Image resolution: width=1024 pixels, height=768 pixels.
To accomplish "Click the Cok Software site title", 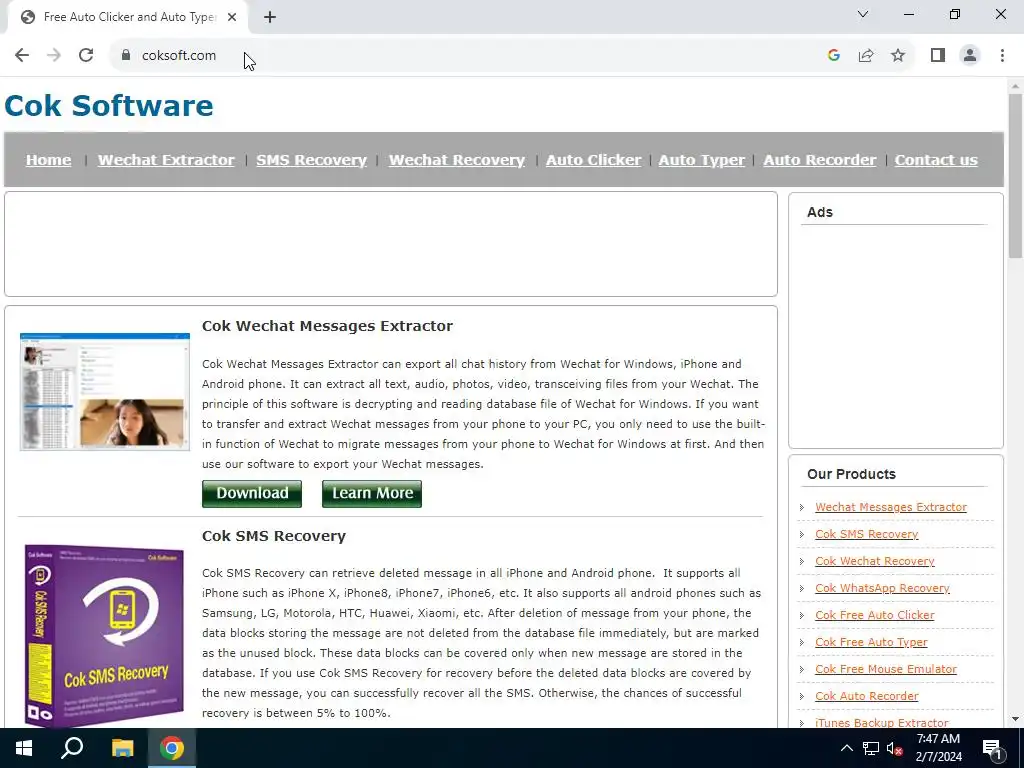I will point(109,105).
